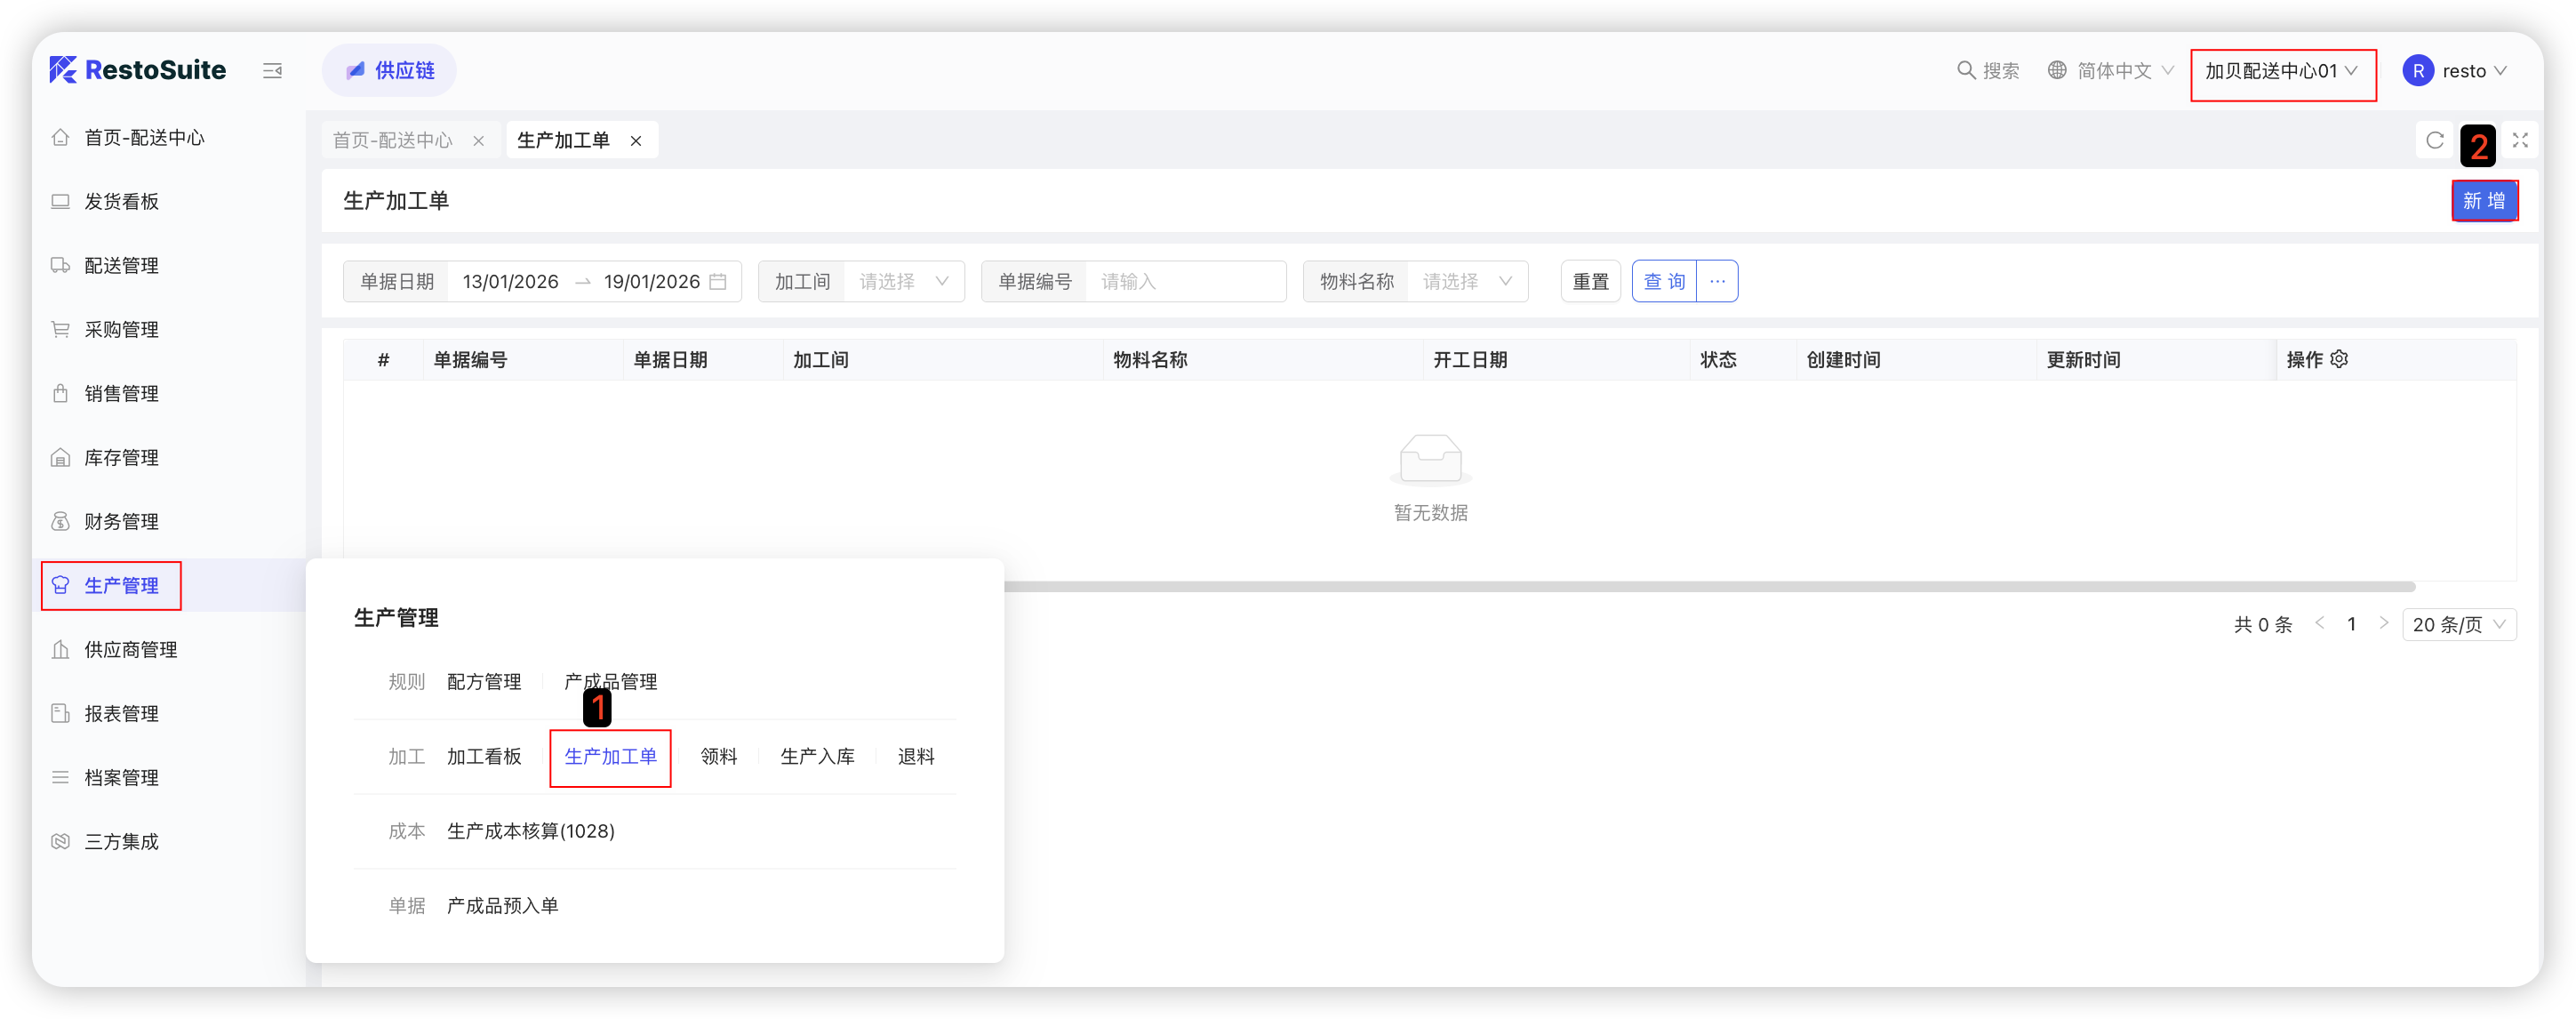This screenshot has width=2576, height=1019.
Task: Open column settings gear icon
Action: [2339, 359]
